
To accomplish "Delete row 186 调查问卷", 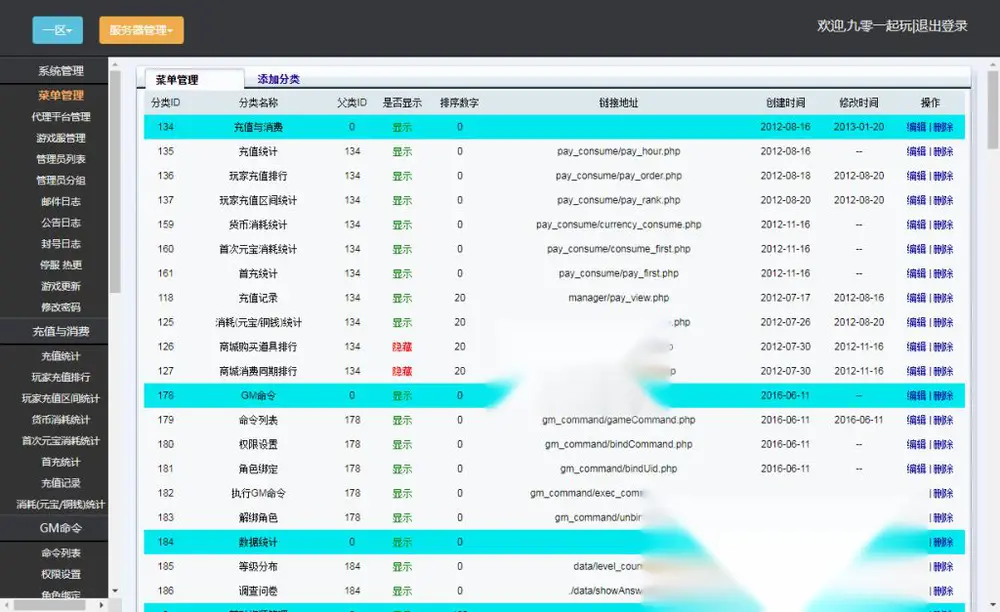I will click(943, 591).
